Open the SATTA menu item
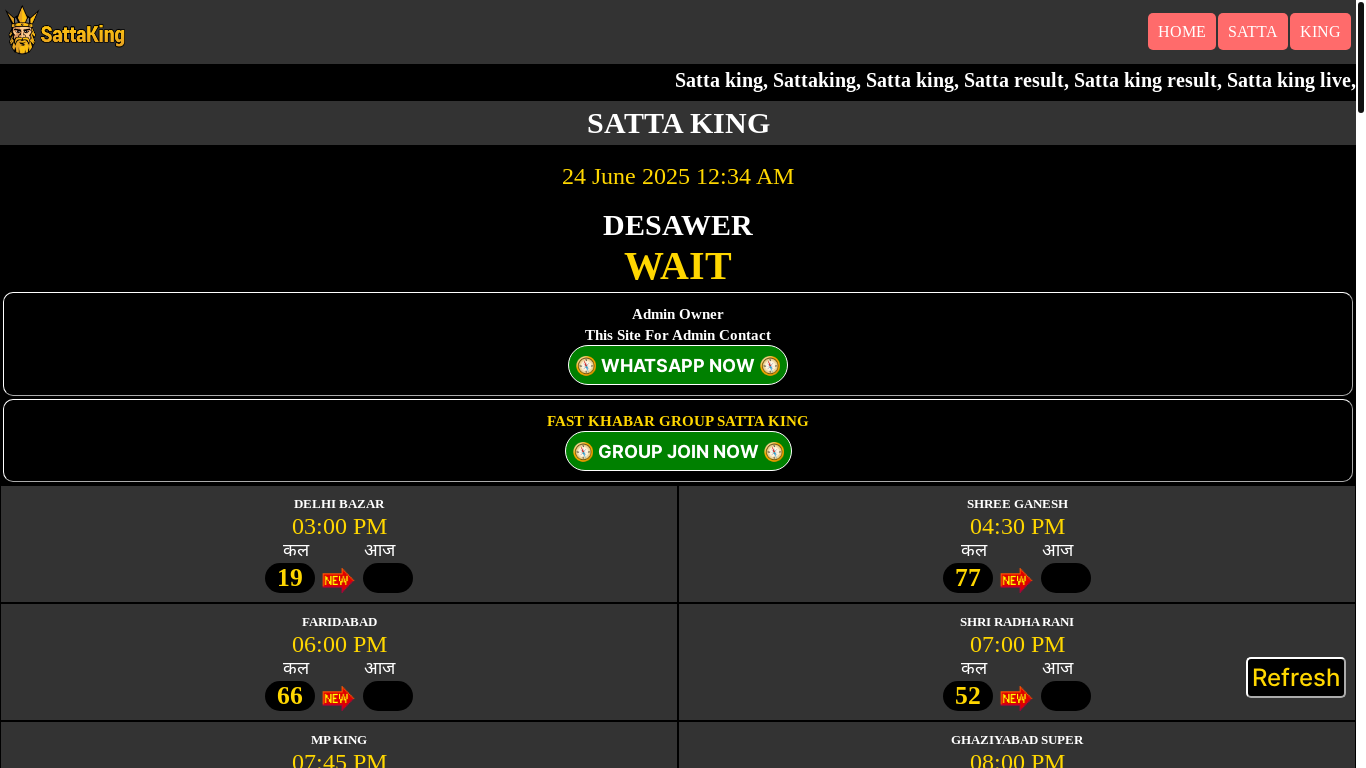Image resolution: width=1366 pixels, height=768 pixels. coord(1252,32)
